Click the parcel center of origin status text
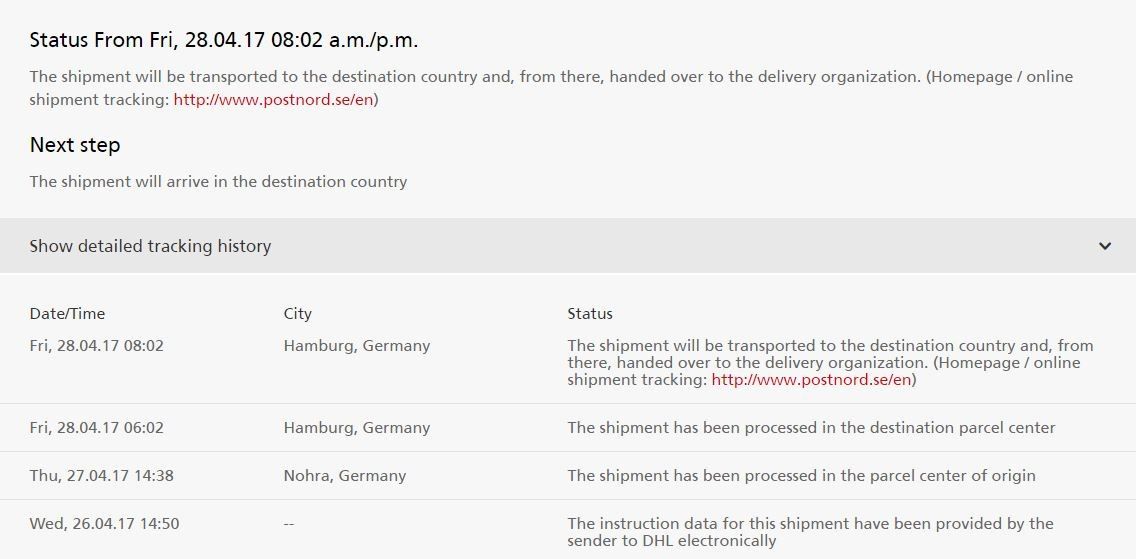The image size is (1136, 559). point(801,476)
